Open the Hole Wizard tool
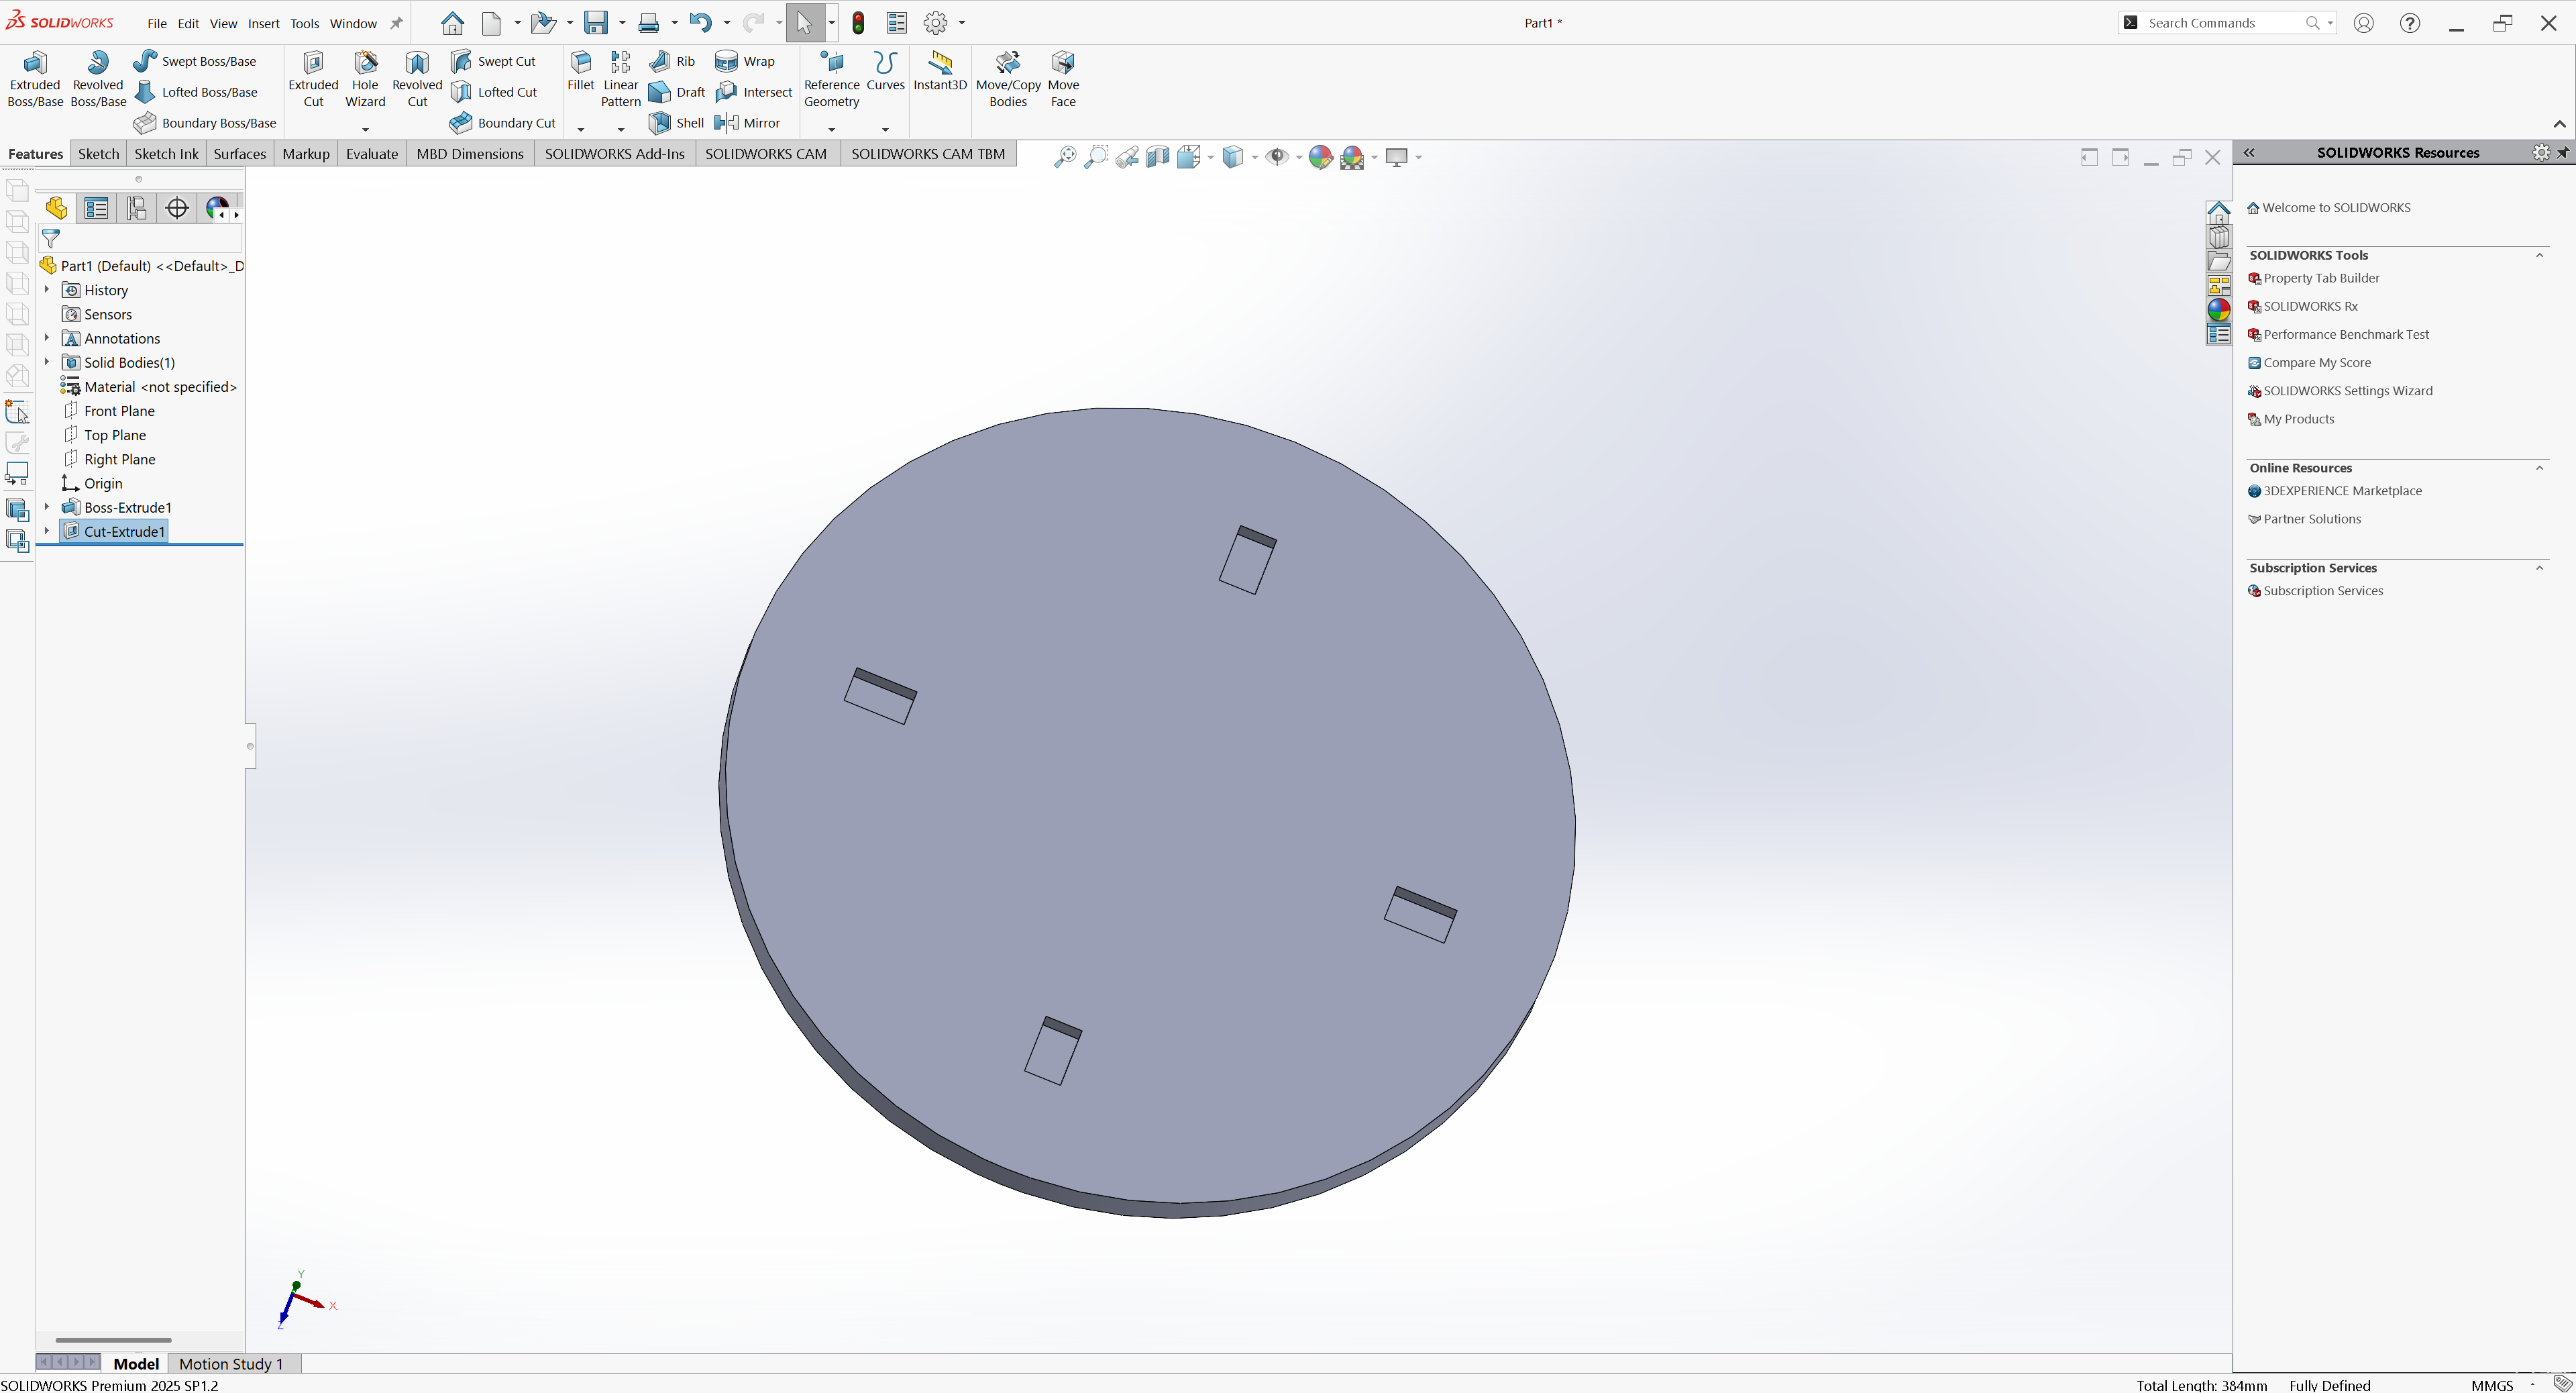This screenshot has height=1393, width=2576. click(x=365, y=78)
